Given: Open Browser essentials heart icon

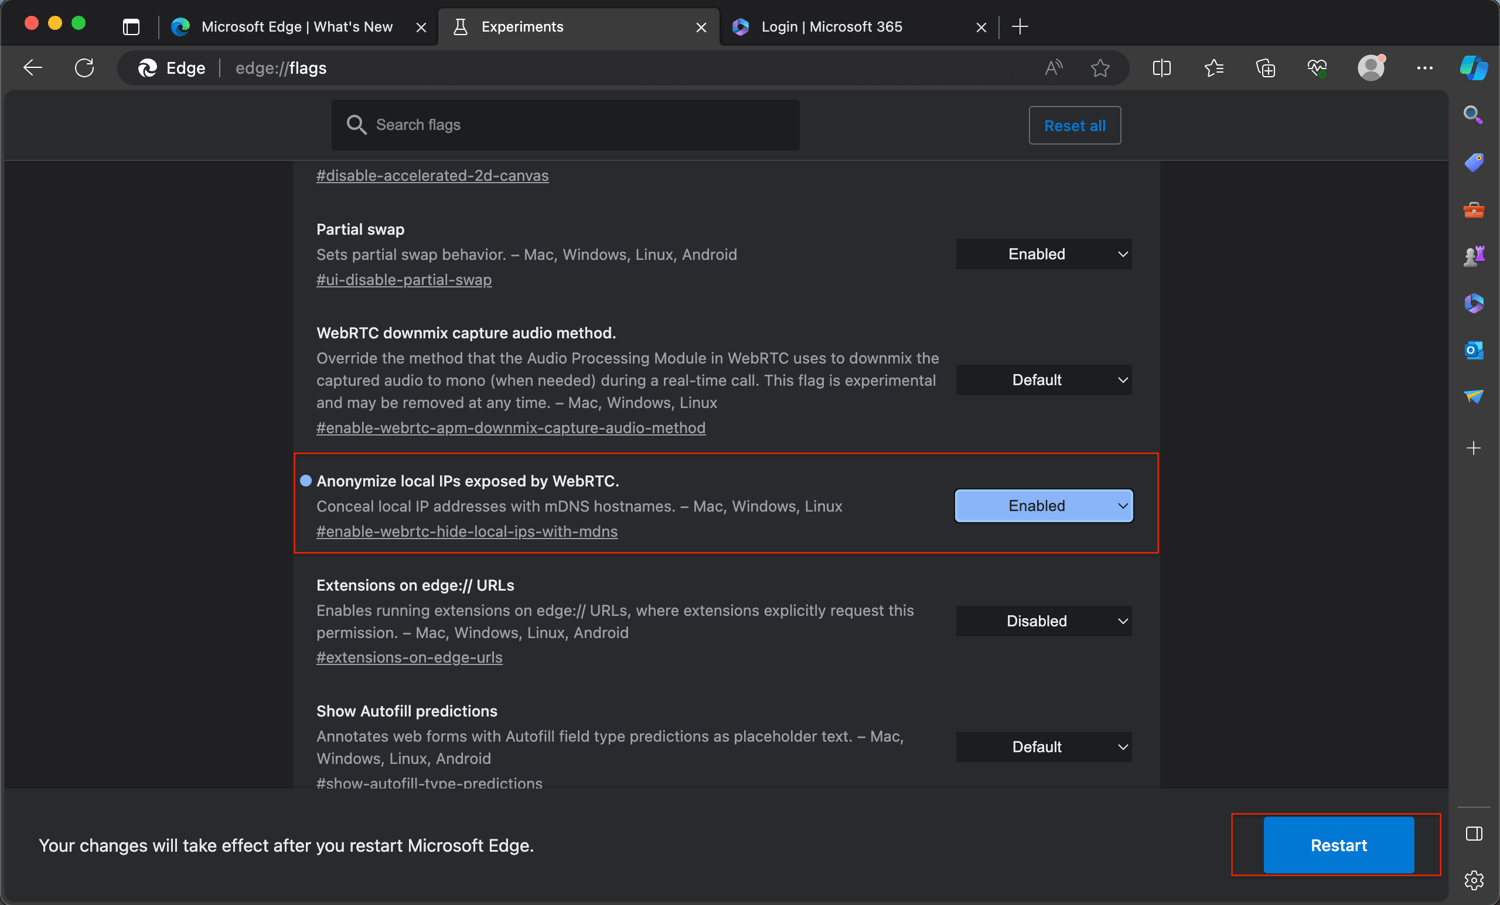Looking at the screenshot, I should (1317, 68).
